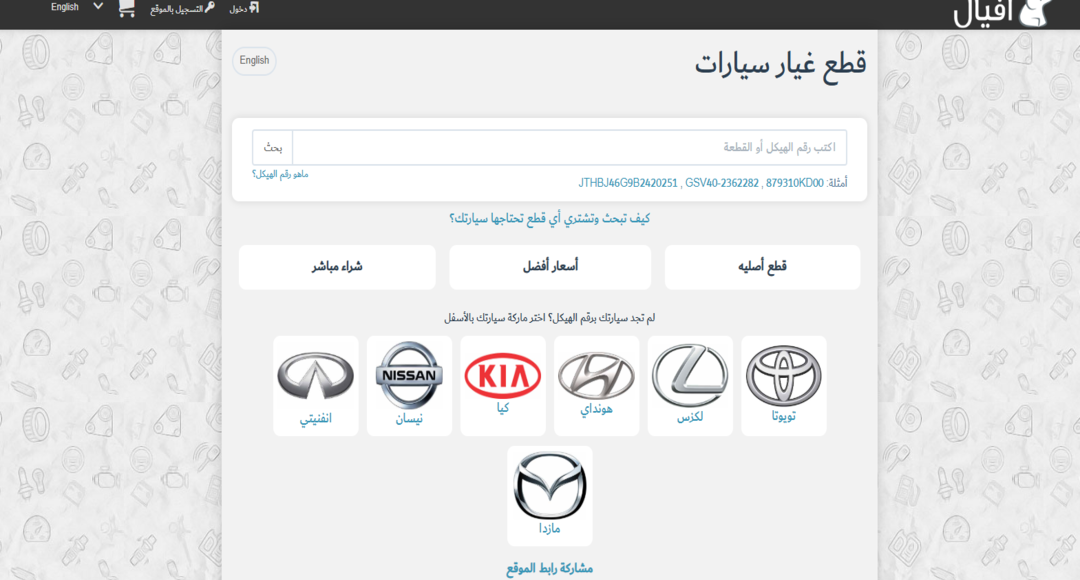The width and height of the screenshot is (1080, 580).
Task: Choose the Mazda brand logo
Action: coord(550,486)
